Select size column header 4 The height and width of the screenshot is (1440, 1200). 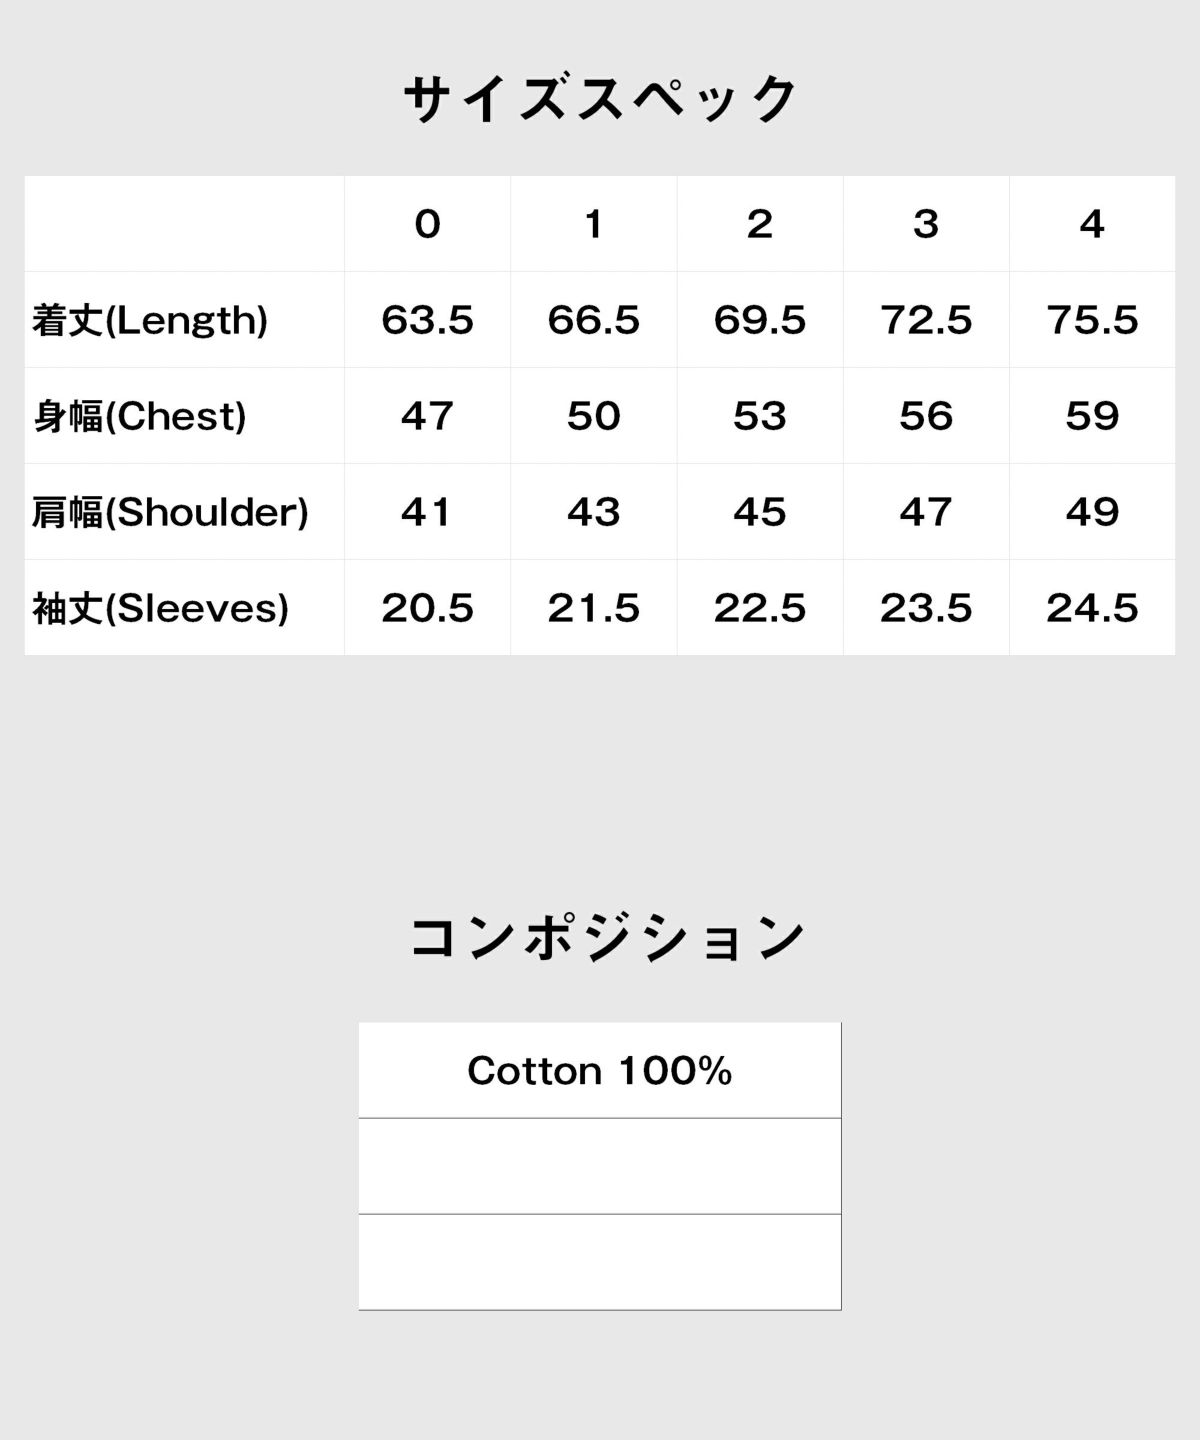click(1092, 224)
